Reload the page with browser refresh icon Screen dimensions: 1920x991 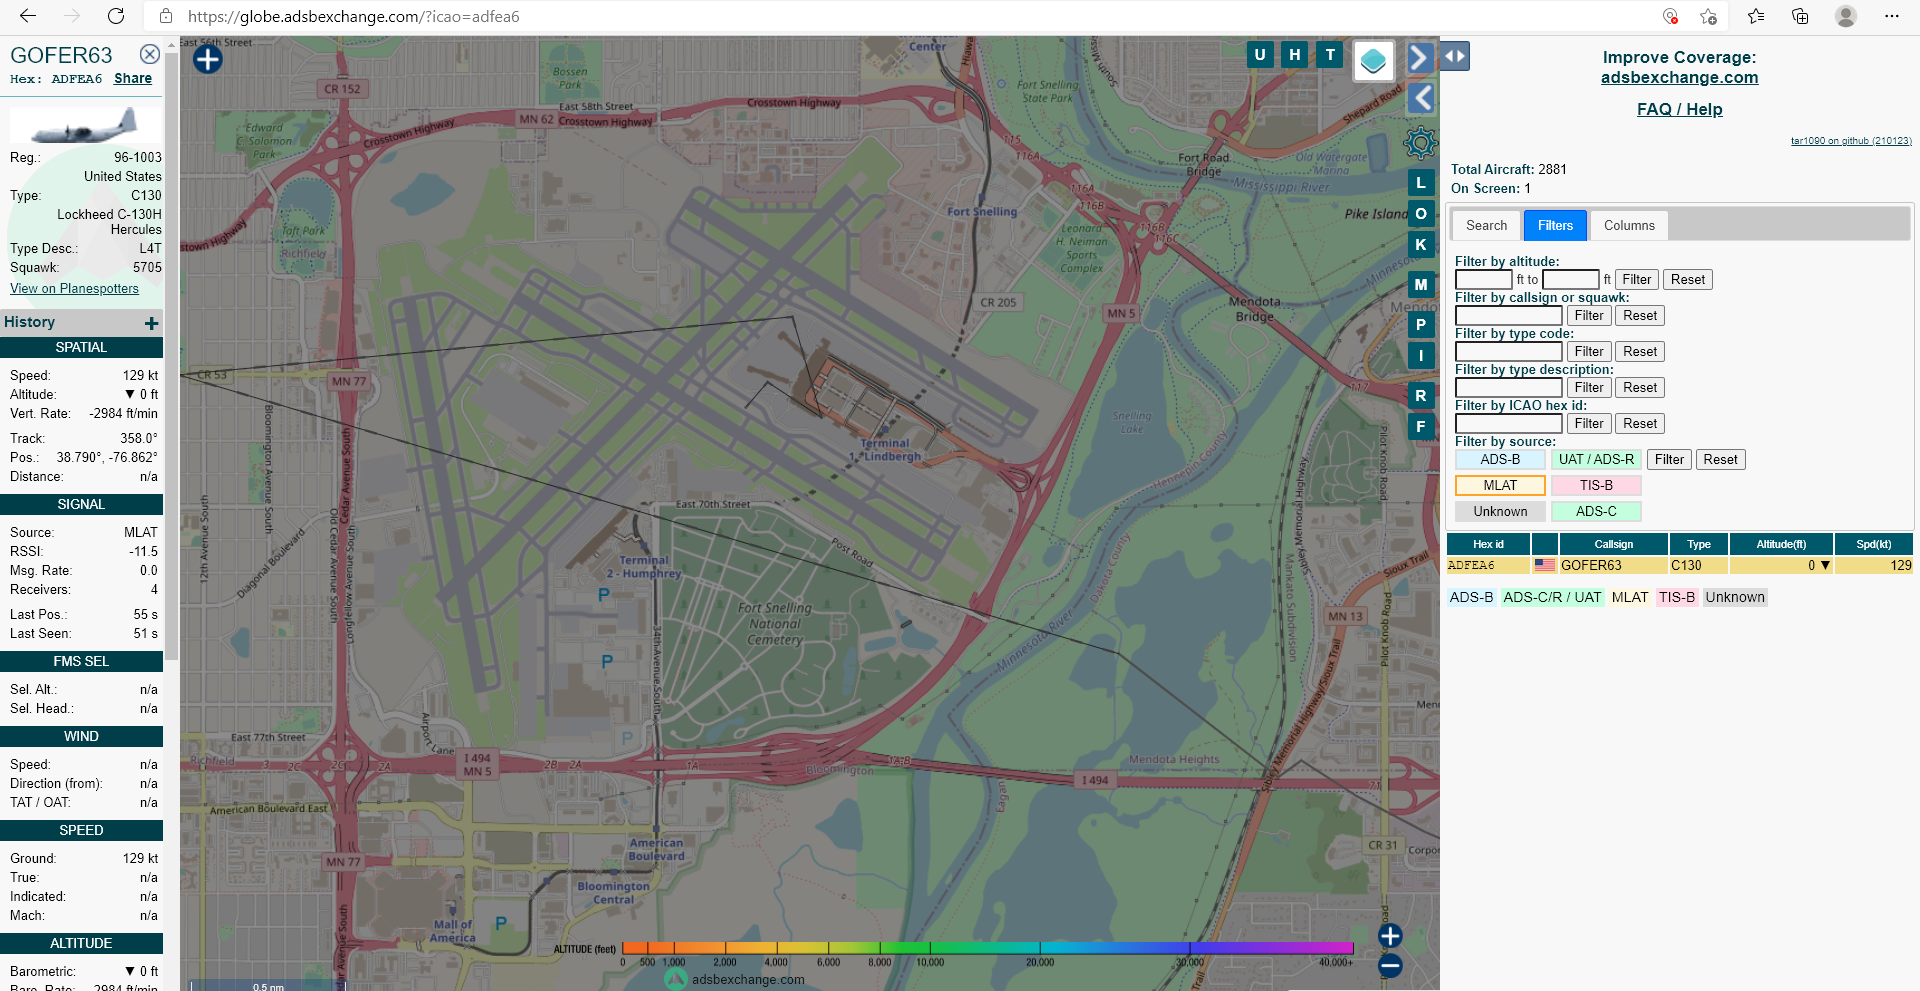coord(116,16)
